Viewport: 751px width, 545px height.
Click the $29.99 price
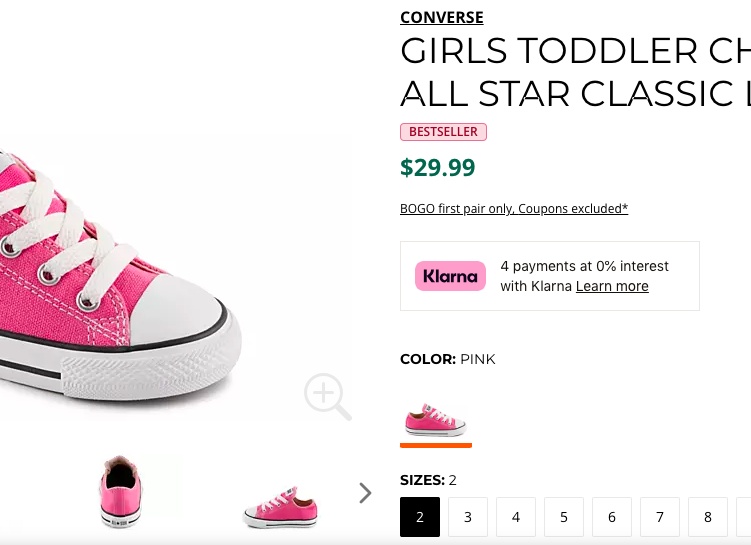click(x=438, y=167)
